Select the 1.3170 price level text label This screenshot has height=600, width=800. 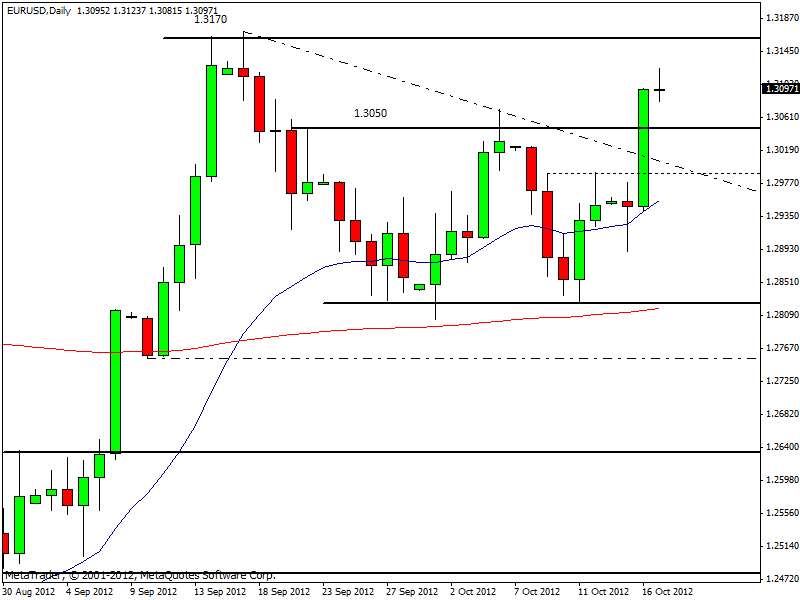tap(210, 19)
